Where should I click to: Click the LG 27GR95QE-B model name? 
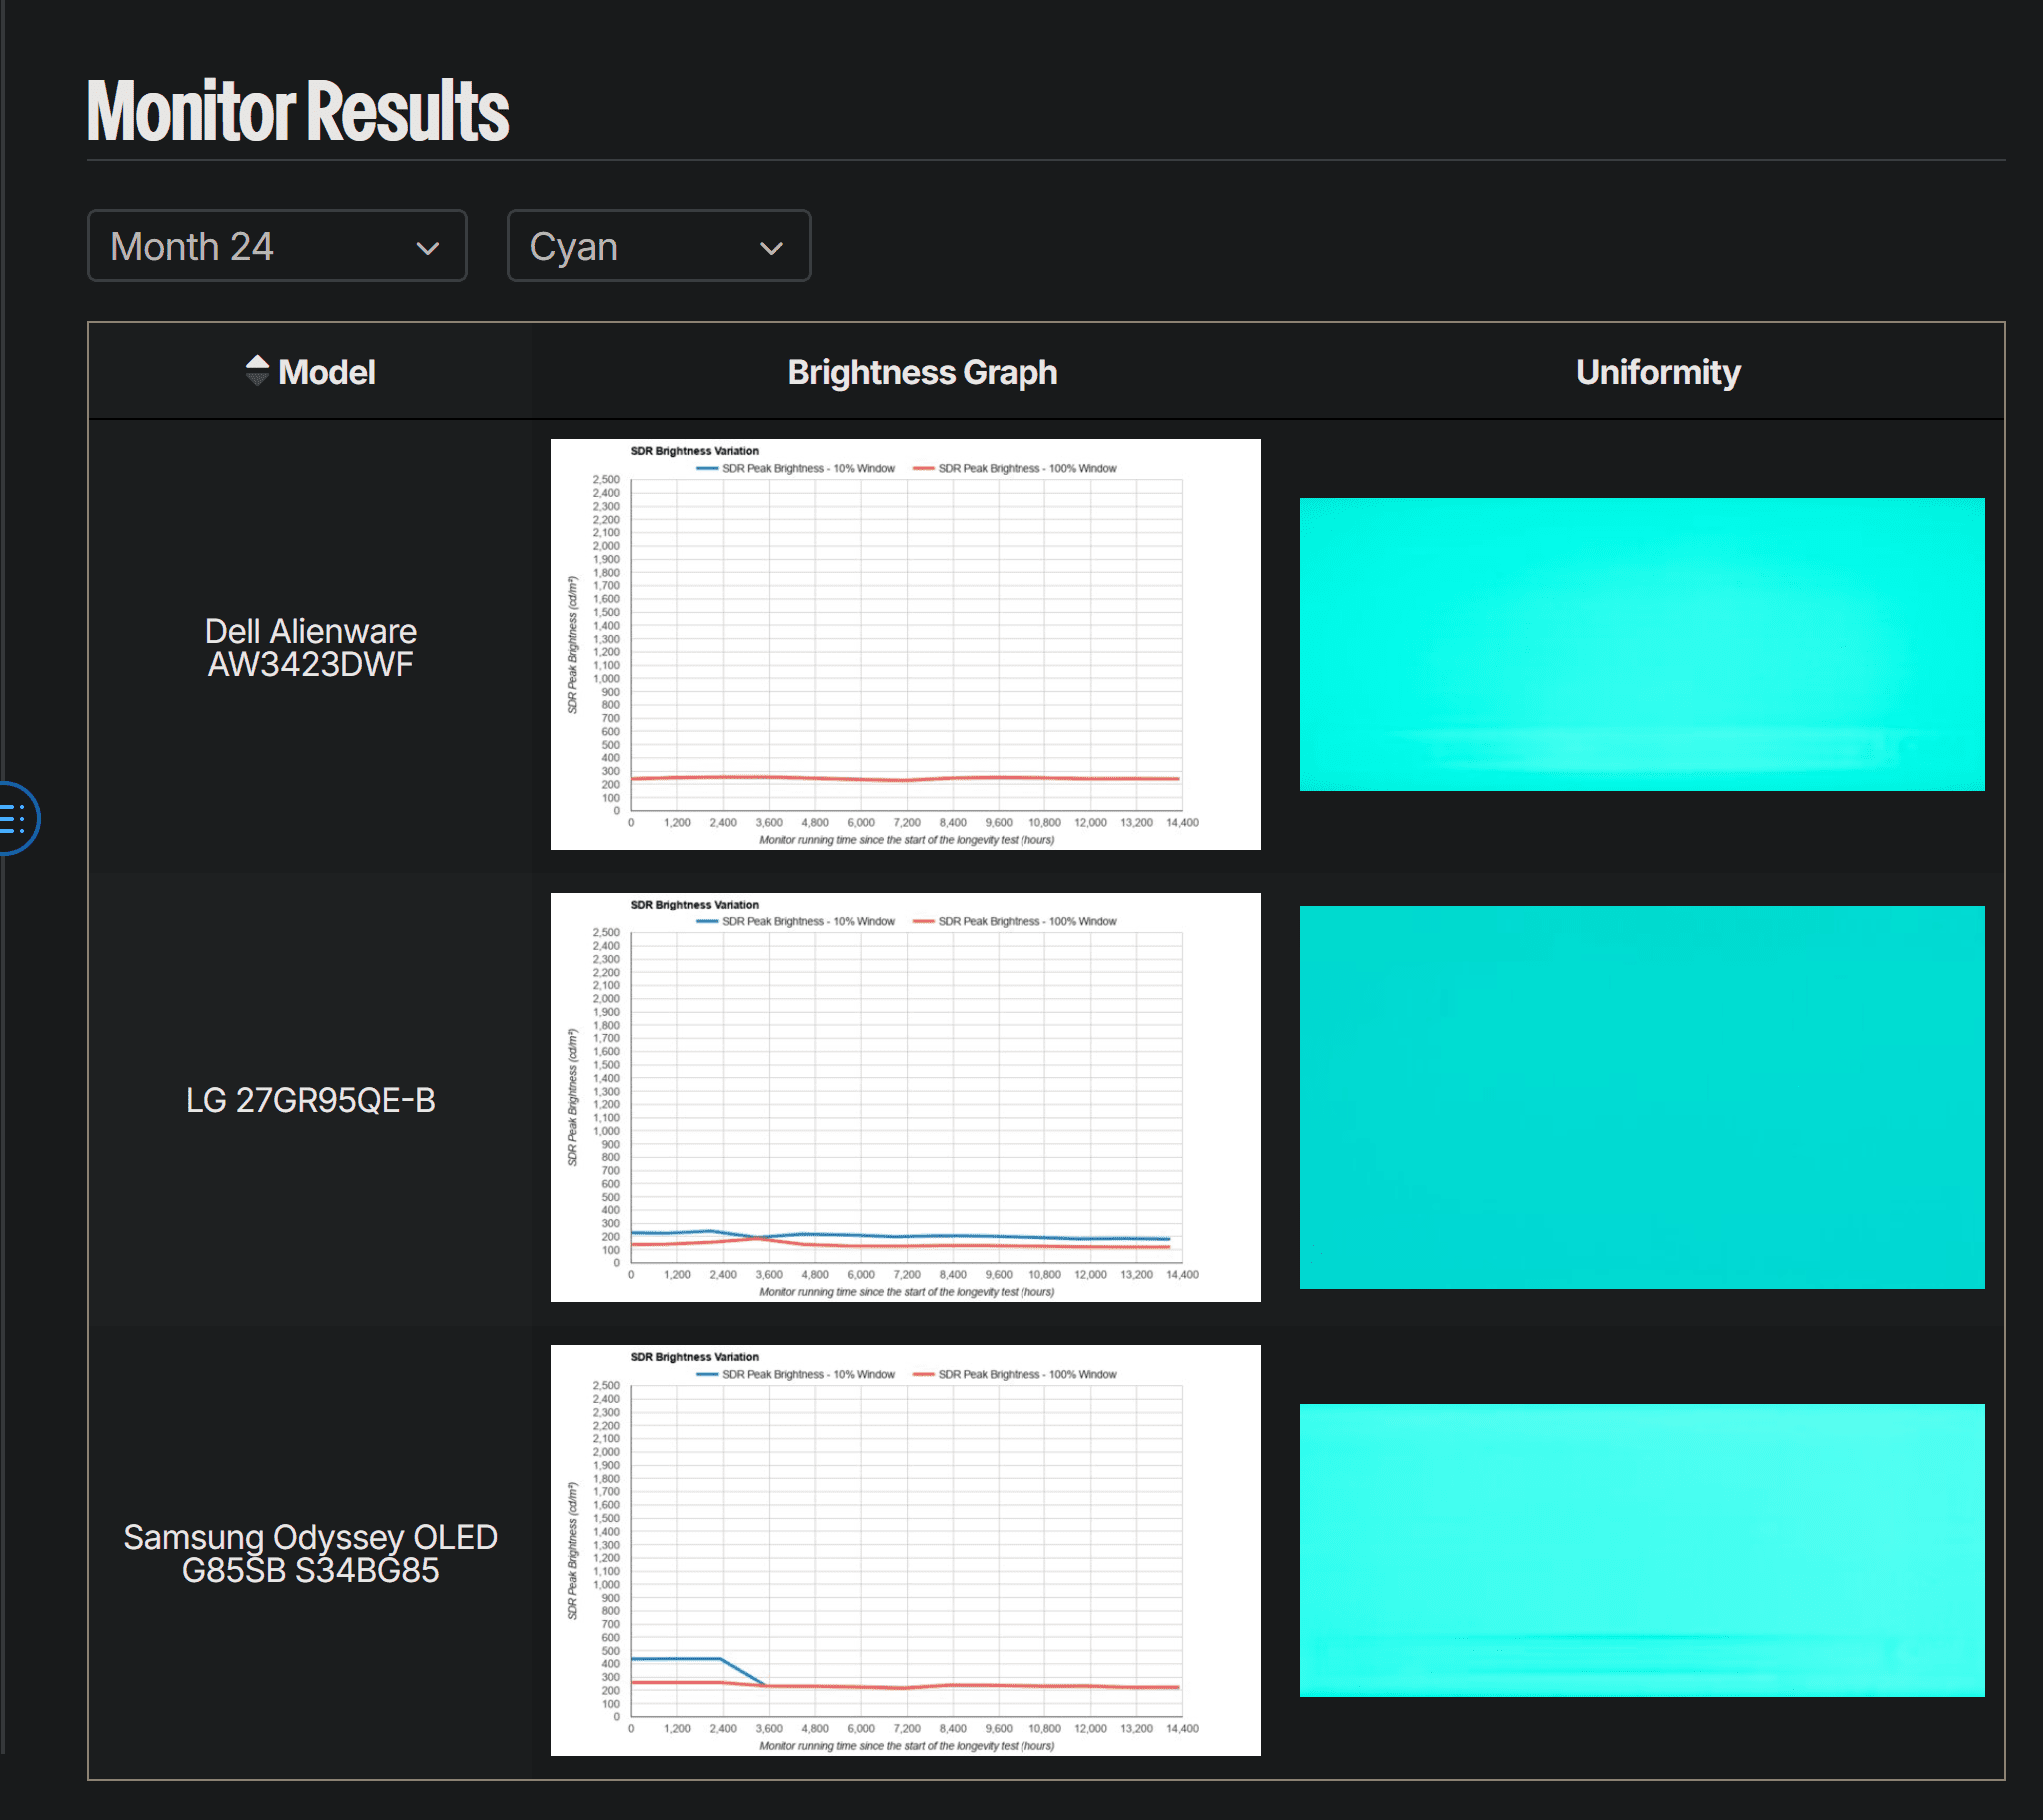(310, 1100)
